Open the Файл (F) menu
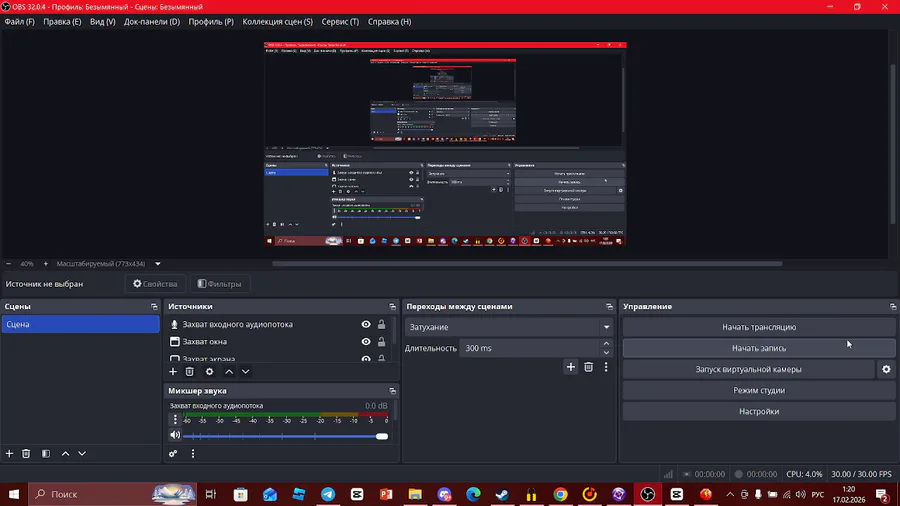The image size is (900, 506). point(20,22)
